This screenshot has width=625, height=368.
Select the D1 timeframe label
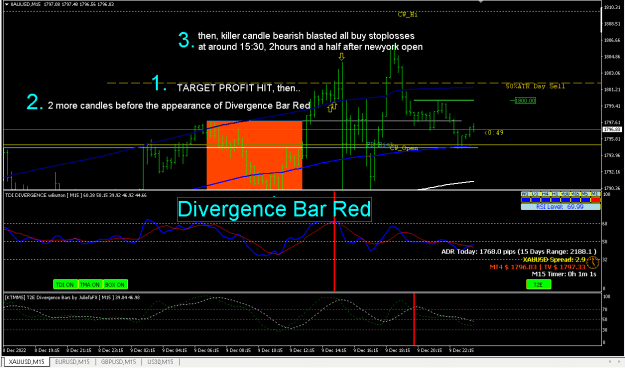tap(536, 194)
